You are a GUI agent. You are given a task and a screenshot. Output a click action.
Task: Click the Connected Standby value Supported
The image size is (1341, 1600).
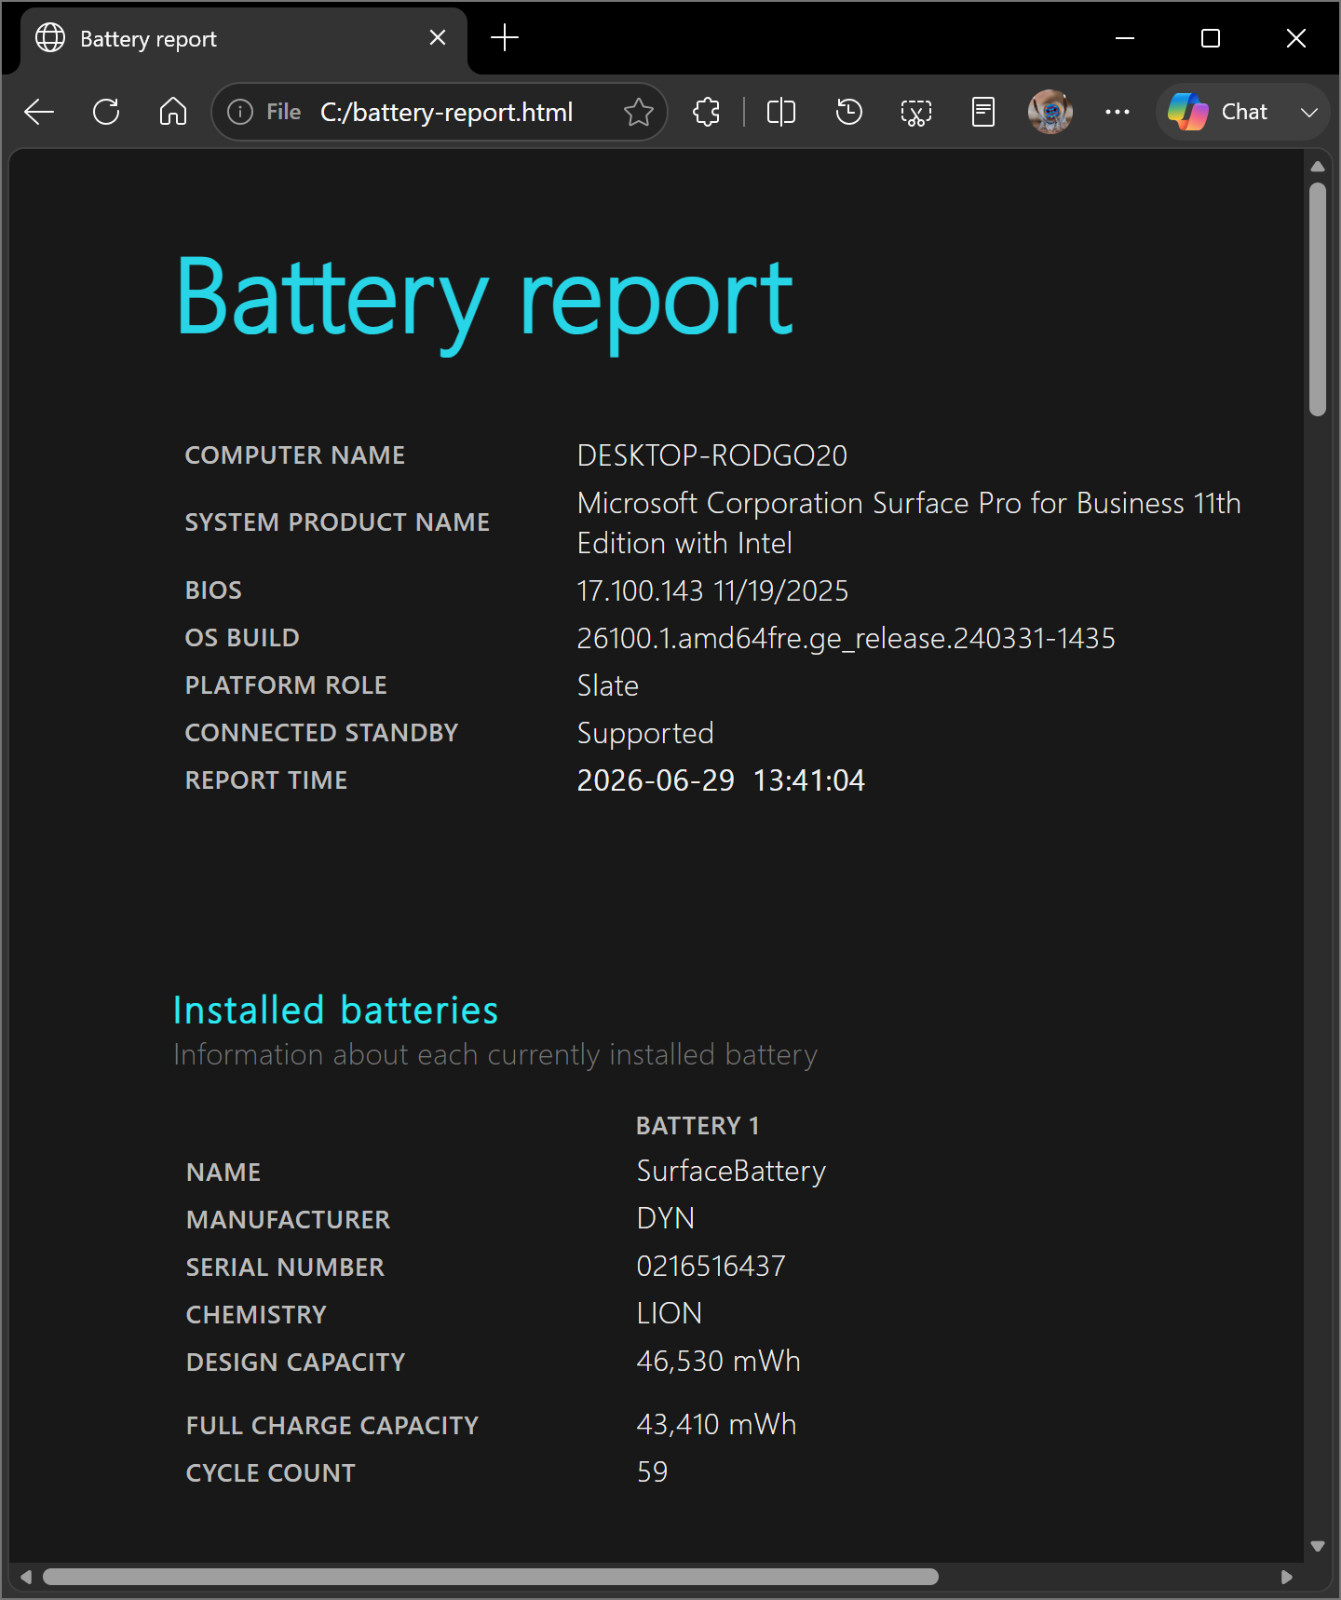[645, 734]
